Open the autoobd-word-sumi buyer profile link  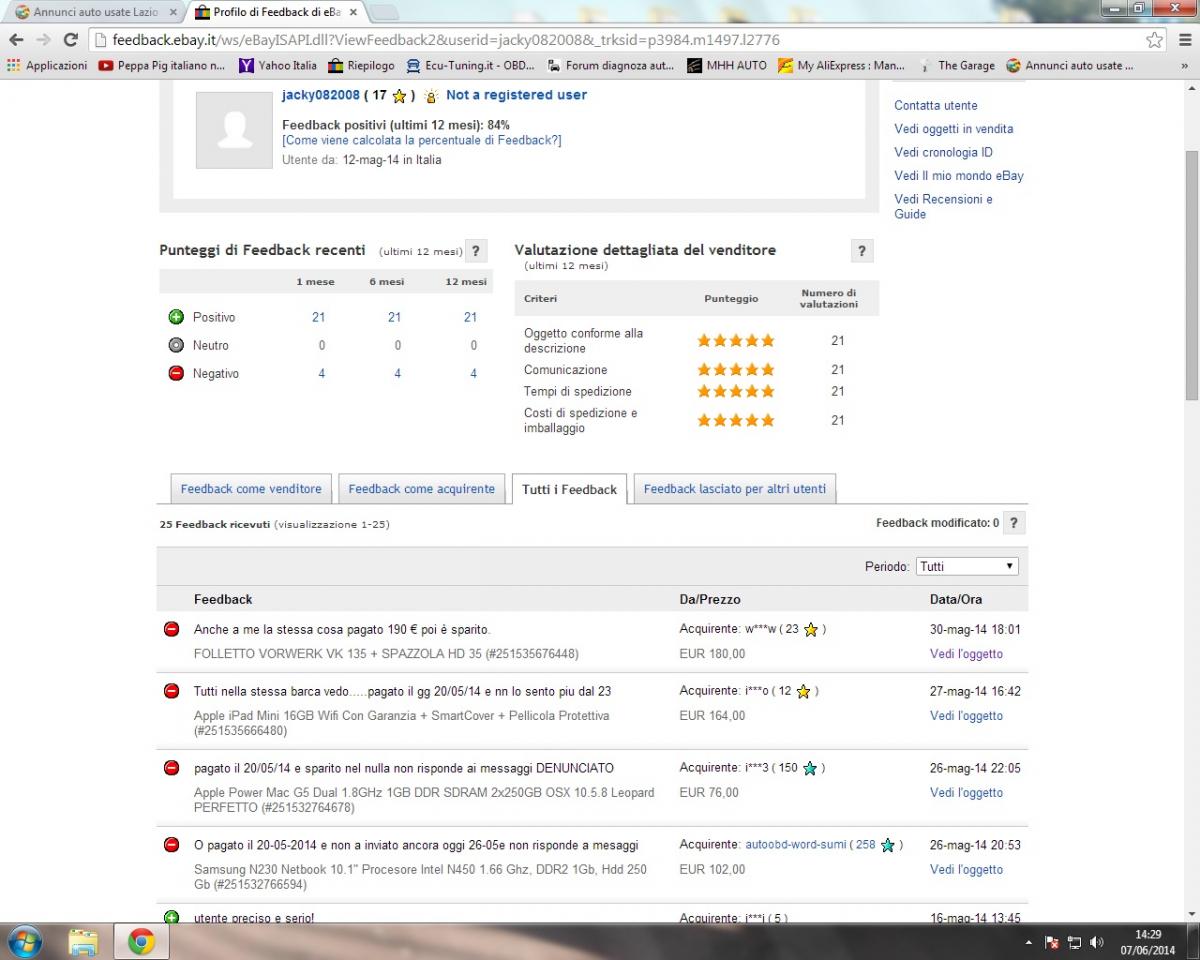(795, 845)
